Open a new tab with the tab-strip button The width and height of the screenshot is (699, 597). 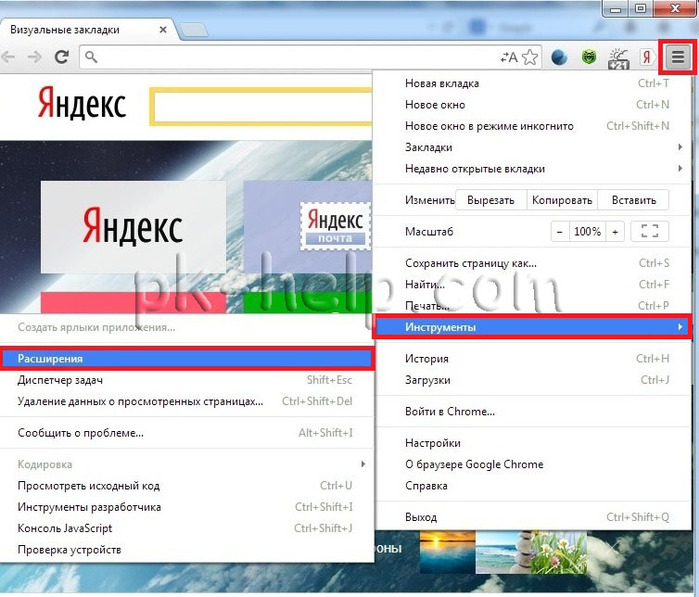coord(194,30)
